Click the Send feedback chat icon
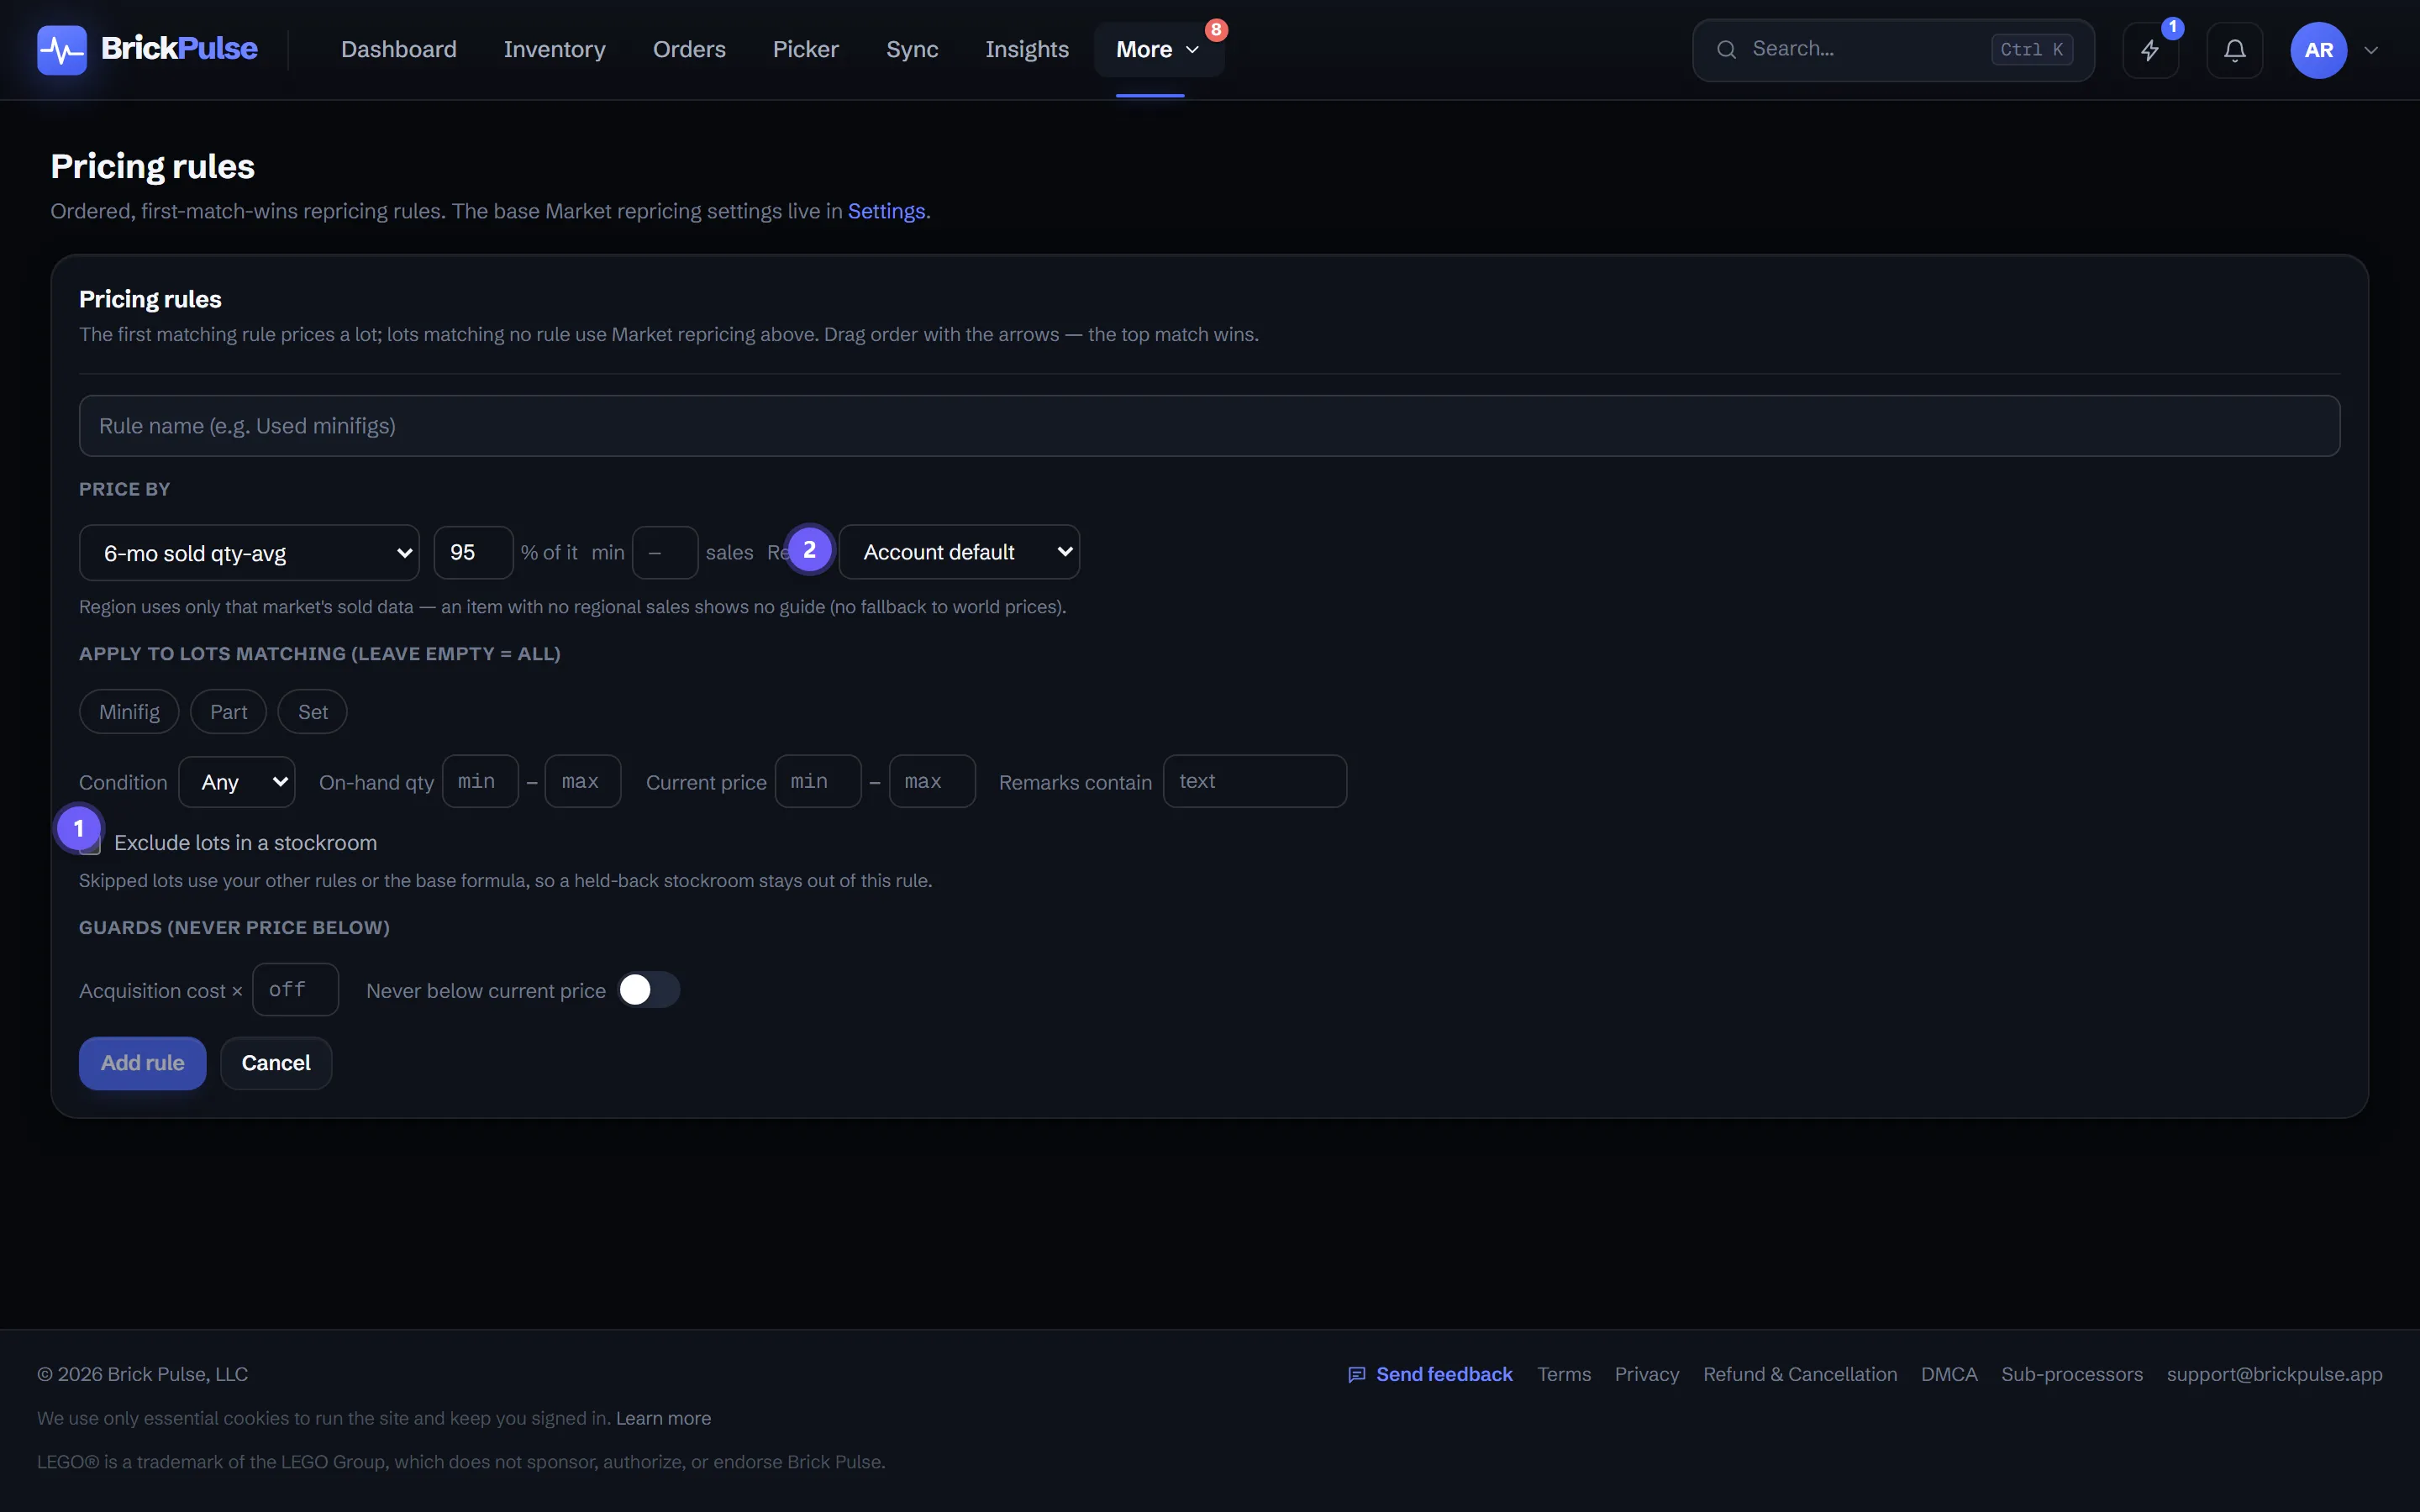 pos(1356,1375)
